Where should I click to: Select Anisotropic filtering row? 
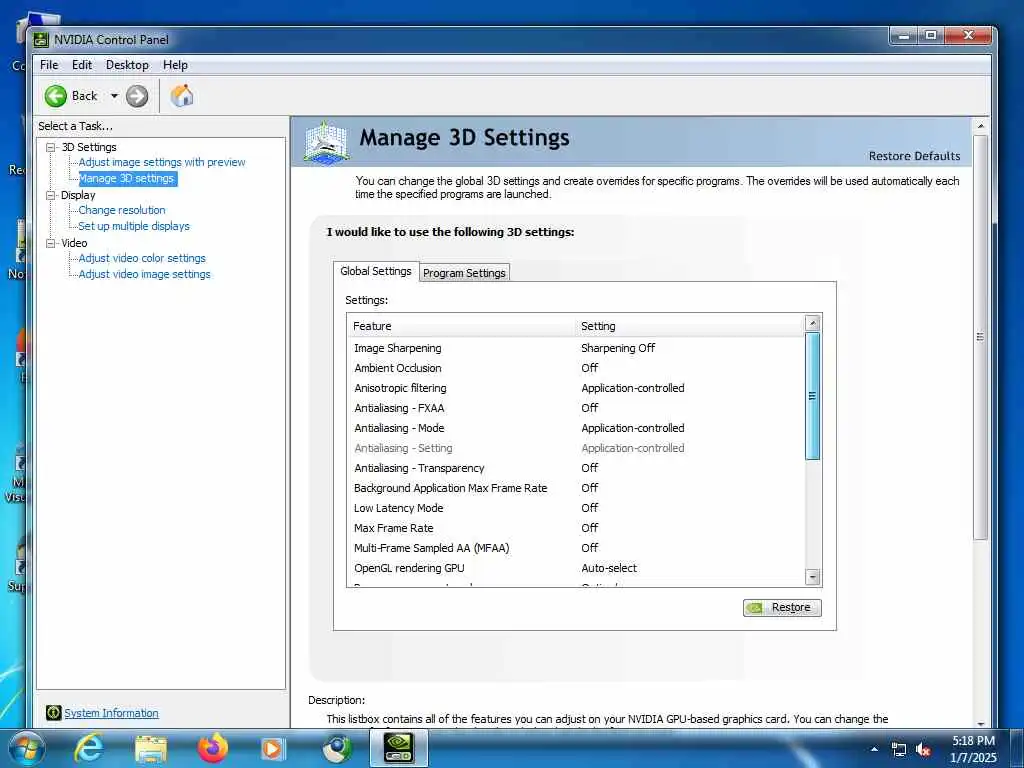[x=576, y=388]
